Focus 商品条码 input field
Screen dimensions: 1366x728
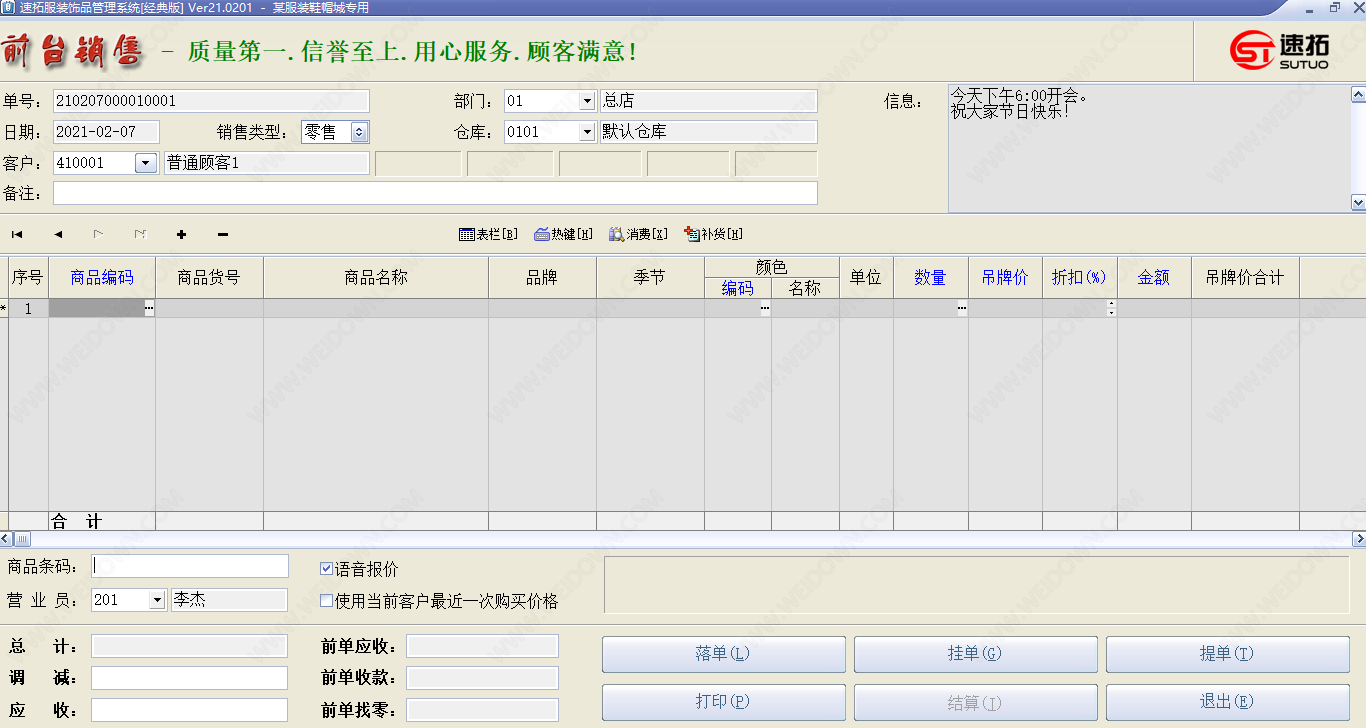coord(190,566)
